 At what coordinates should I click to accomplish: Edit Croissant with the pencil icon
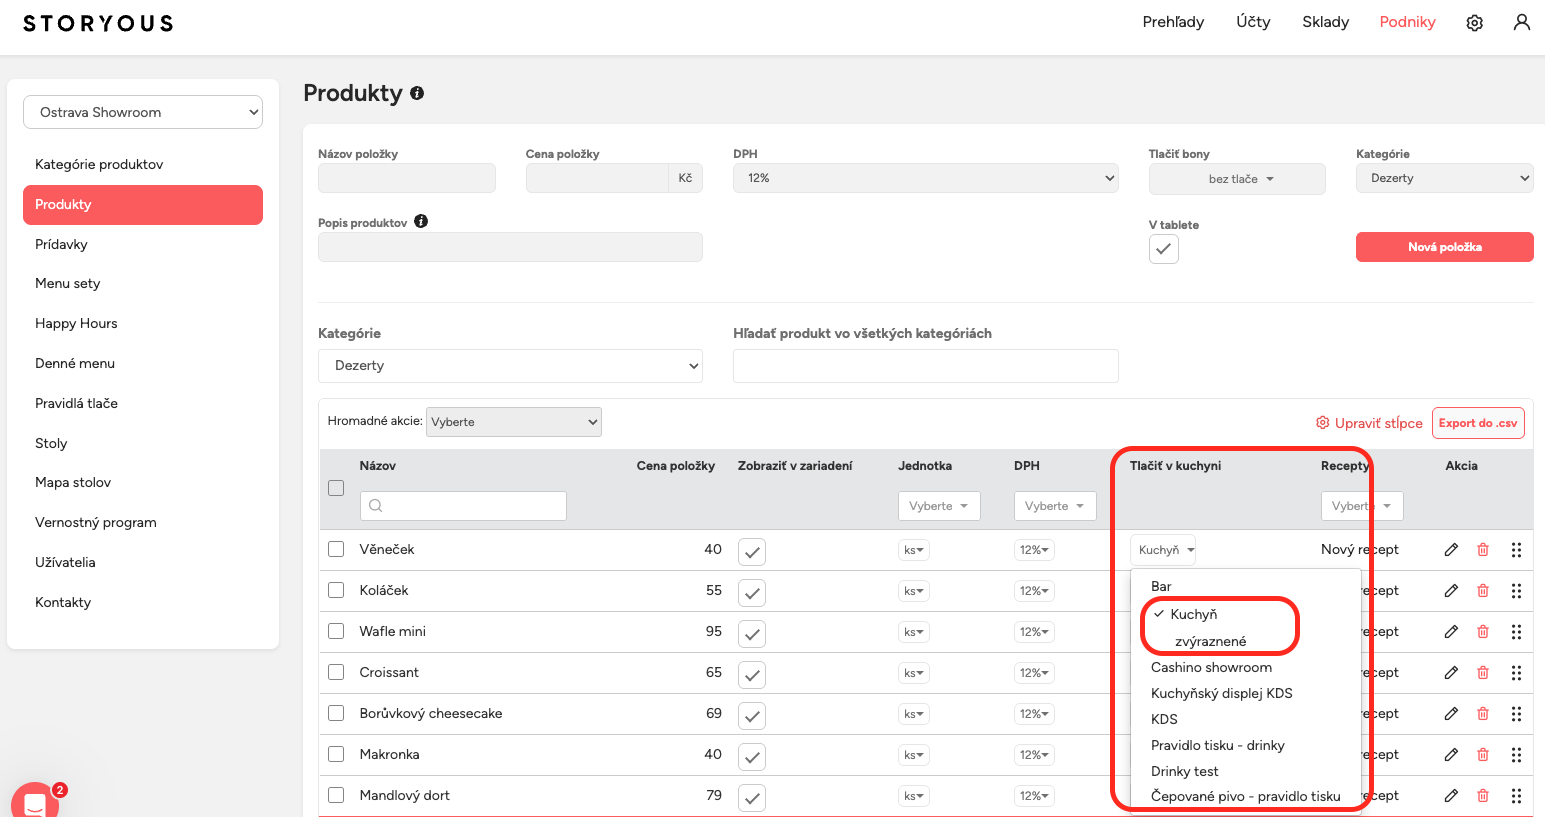[1451, 672]
